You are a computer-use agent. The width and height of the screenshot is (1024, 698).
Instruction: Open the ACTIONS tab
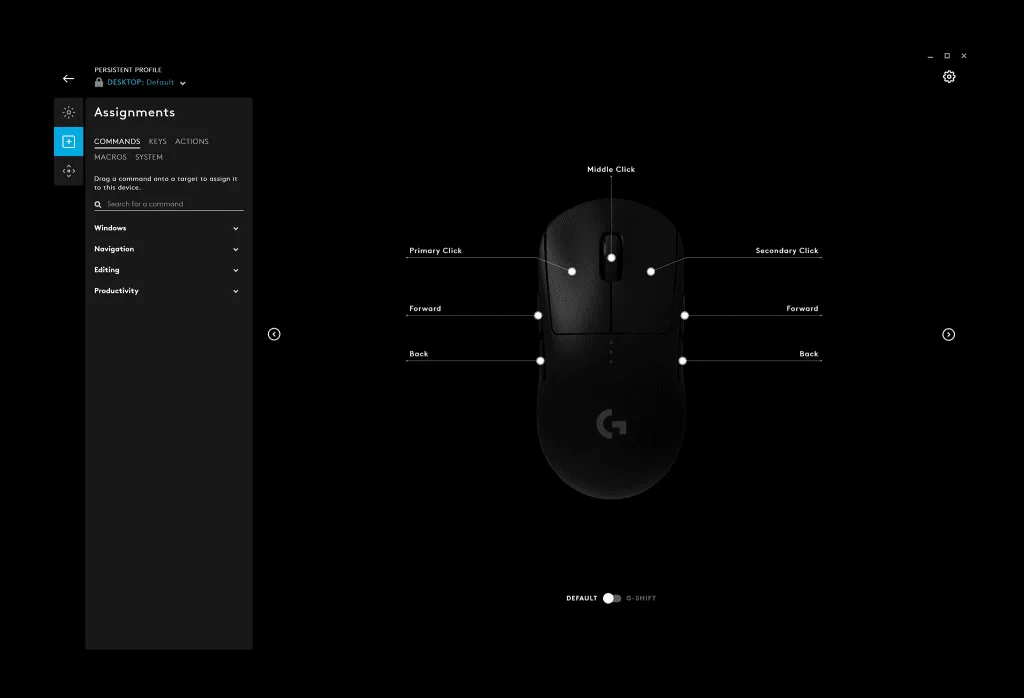tap(192, 142)
